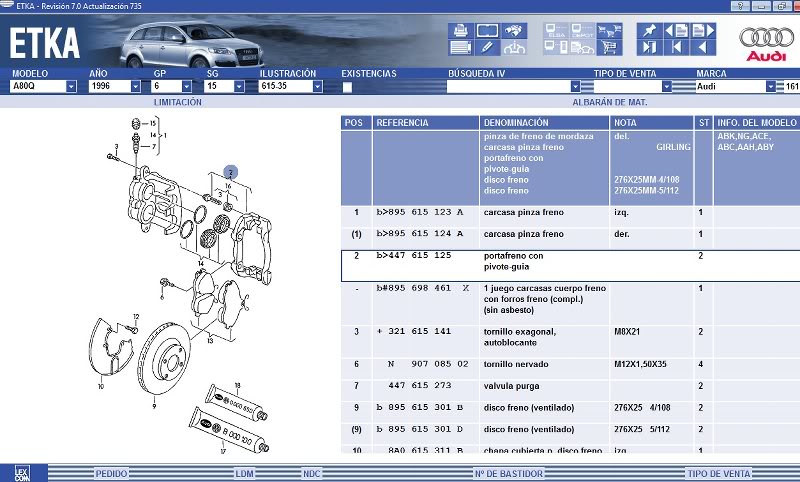Click the printer icon in the toolbar

[460, 30]
